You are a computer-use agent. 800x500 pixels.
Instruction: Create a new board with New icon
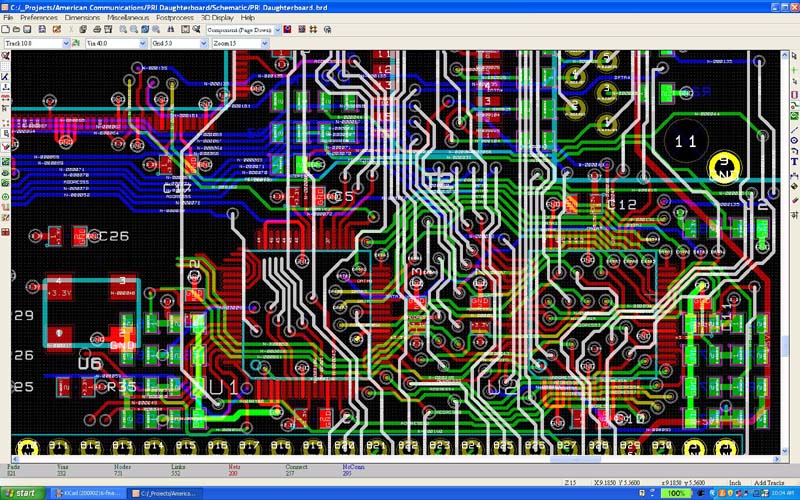pyautogui.click(x=6, y=30)
